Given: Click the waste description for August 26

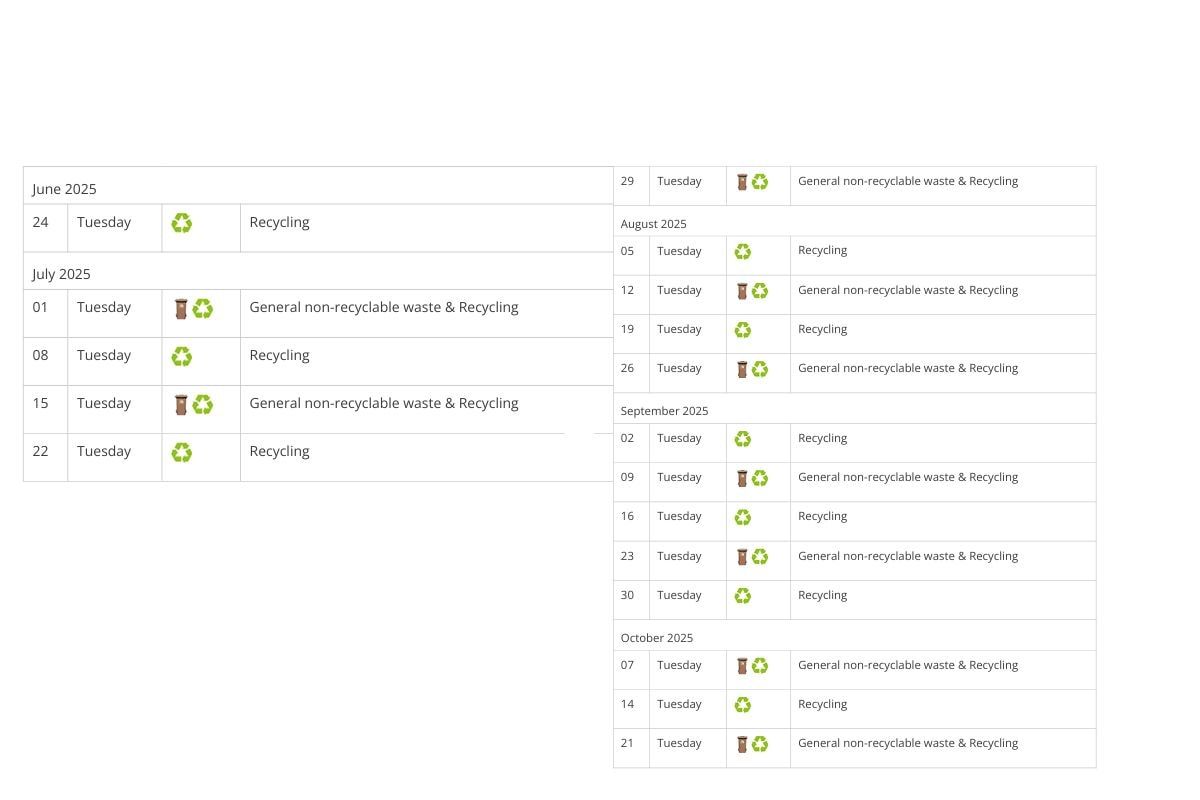Looking at the screenshot, I should coord(908,368).
